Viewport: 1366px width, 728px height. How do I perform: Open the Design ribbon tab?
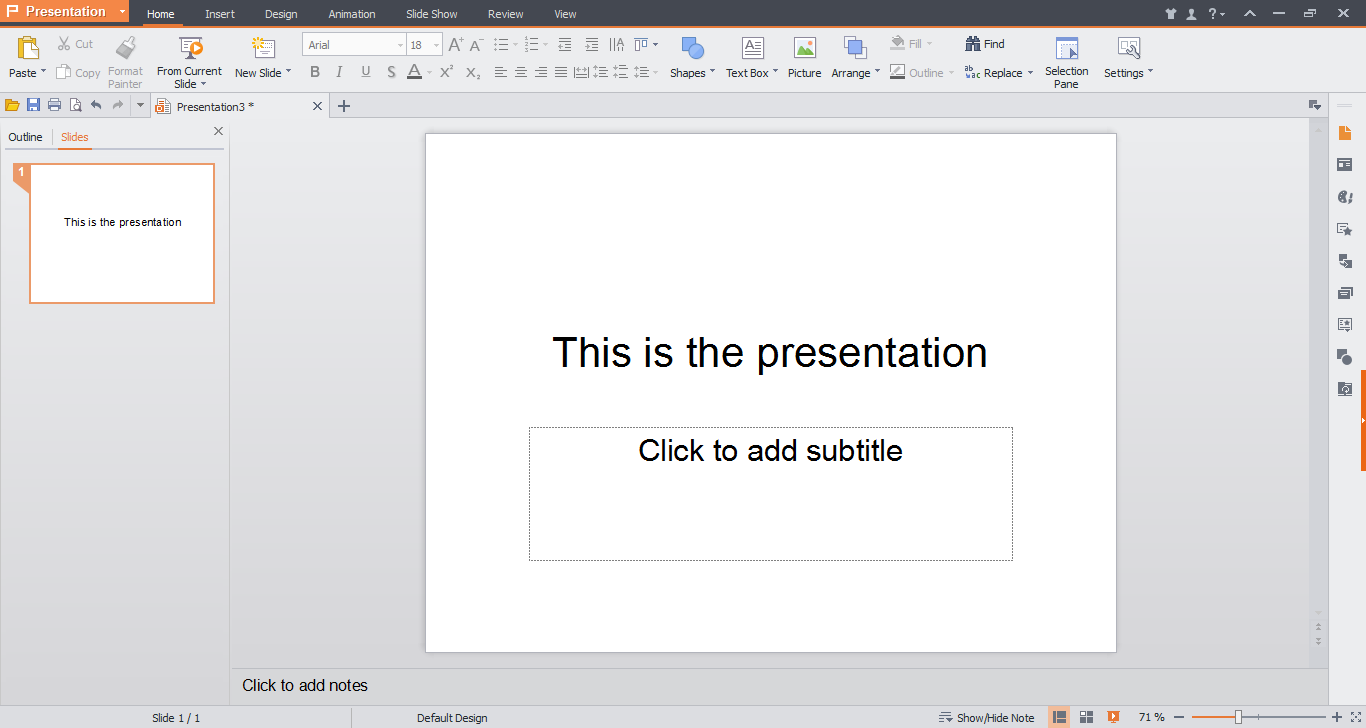[x=281, y=14]
